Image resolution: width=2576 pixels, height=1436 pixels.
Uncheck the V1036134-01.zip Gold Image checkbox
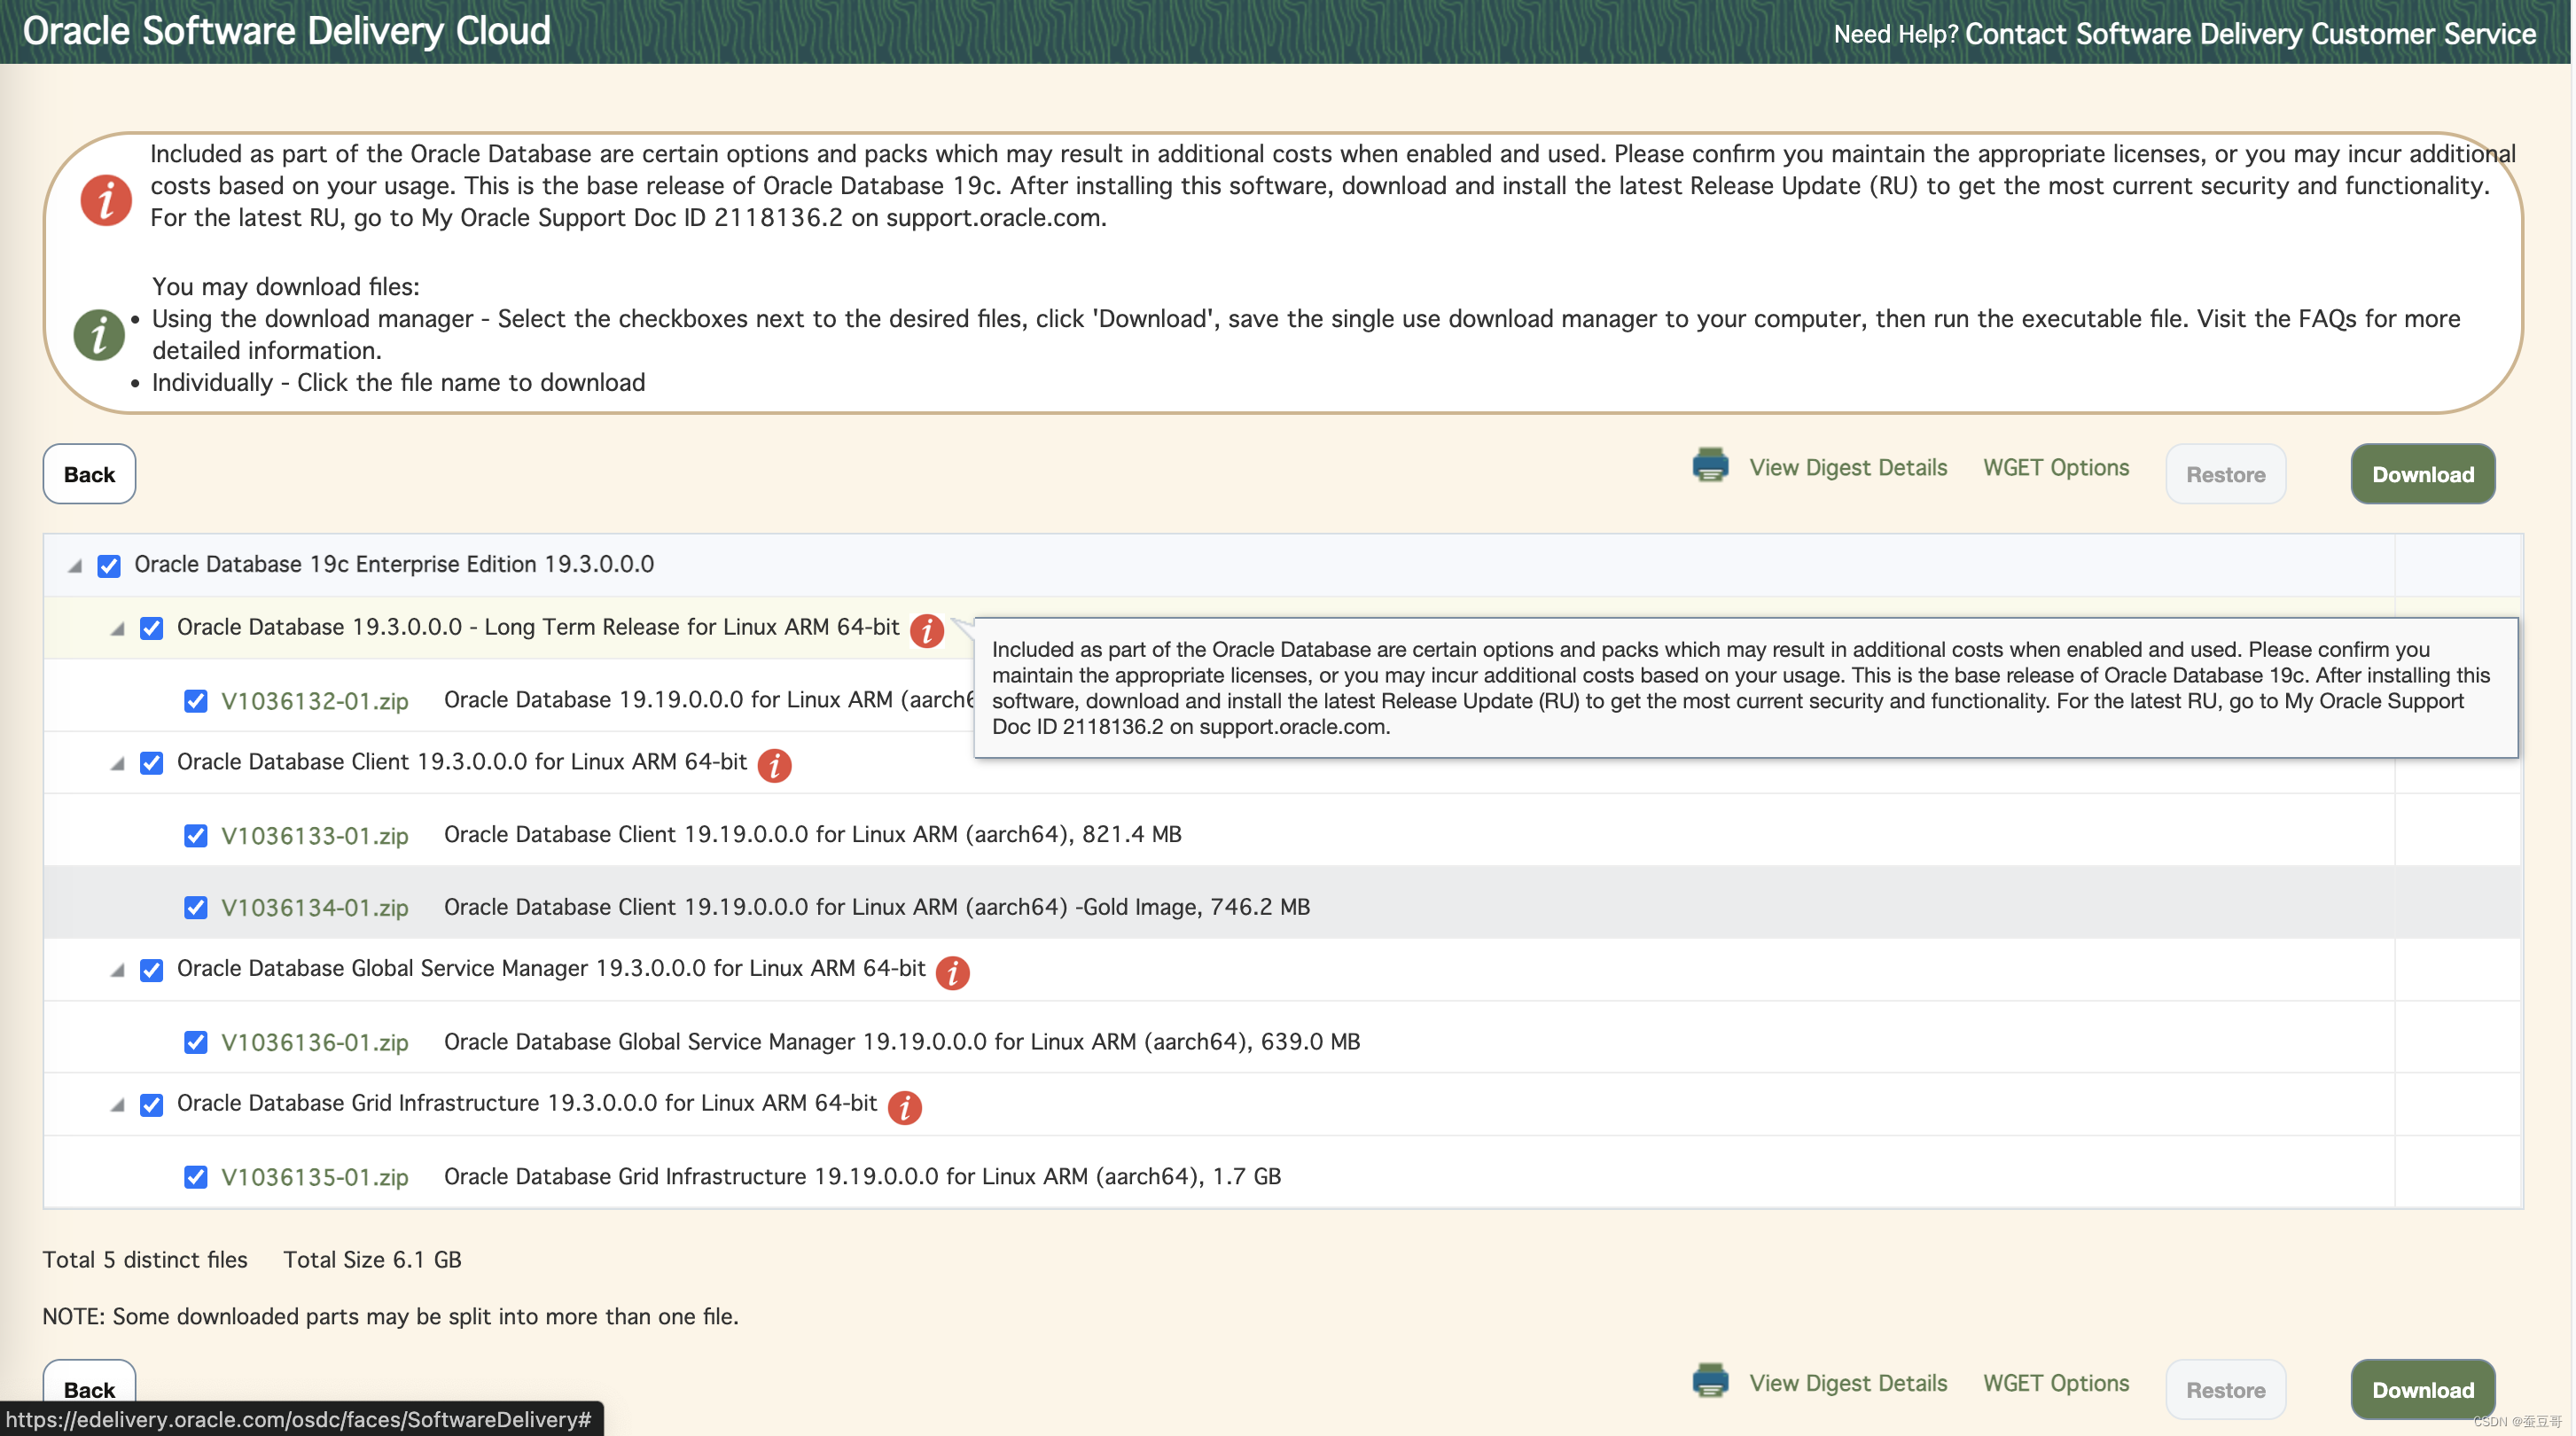[196, 908]
